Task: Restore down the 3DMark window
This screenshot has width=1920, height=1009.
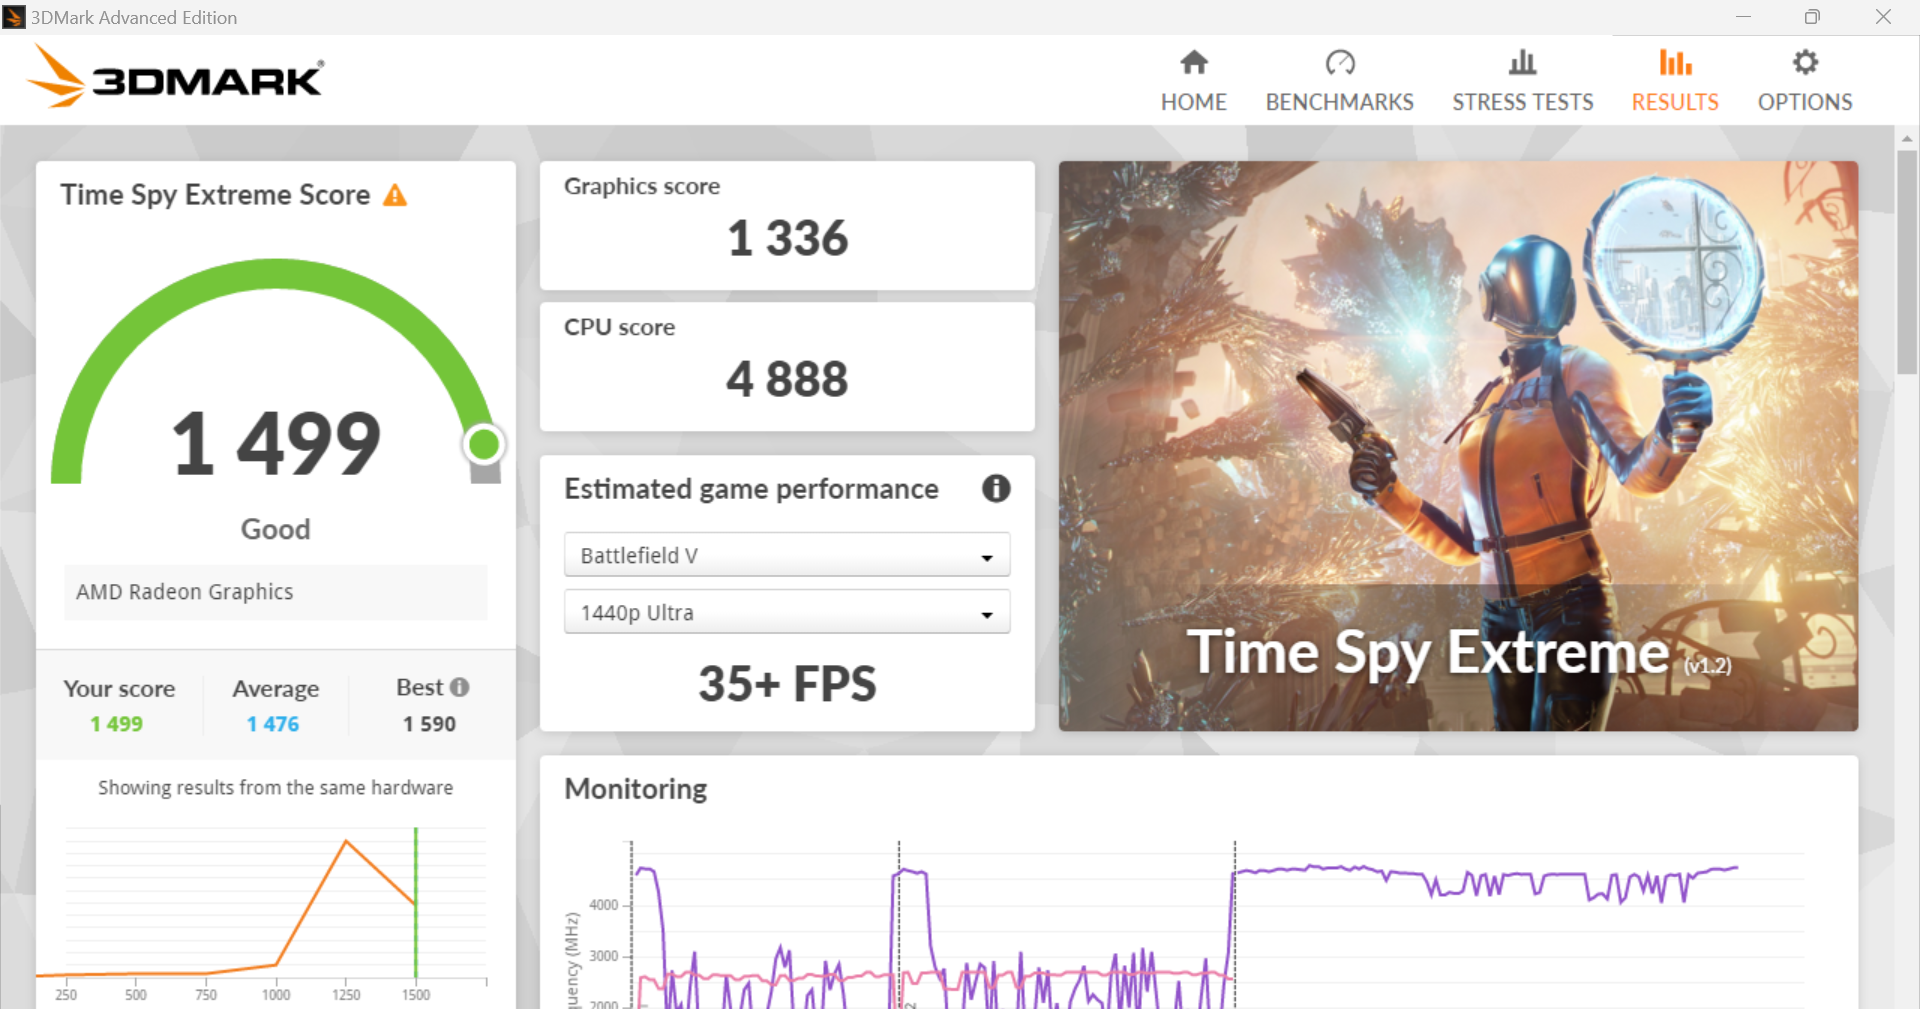Action: 1812,17
